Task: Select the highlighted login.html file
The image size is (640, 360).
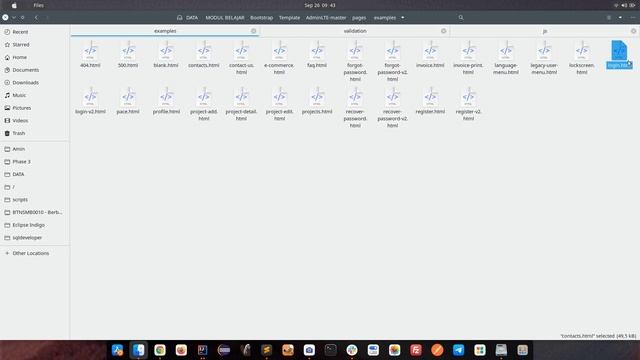Action: click(619, 55)
